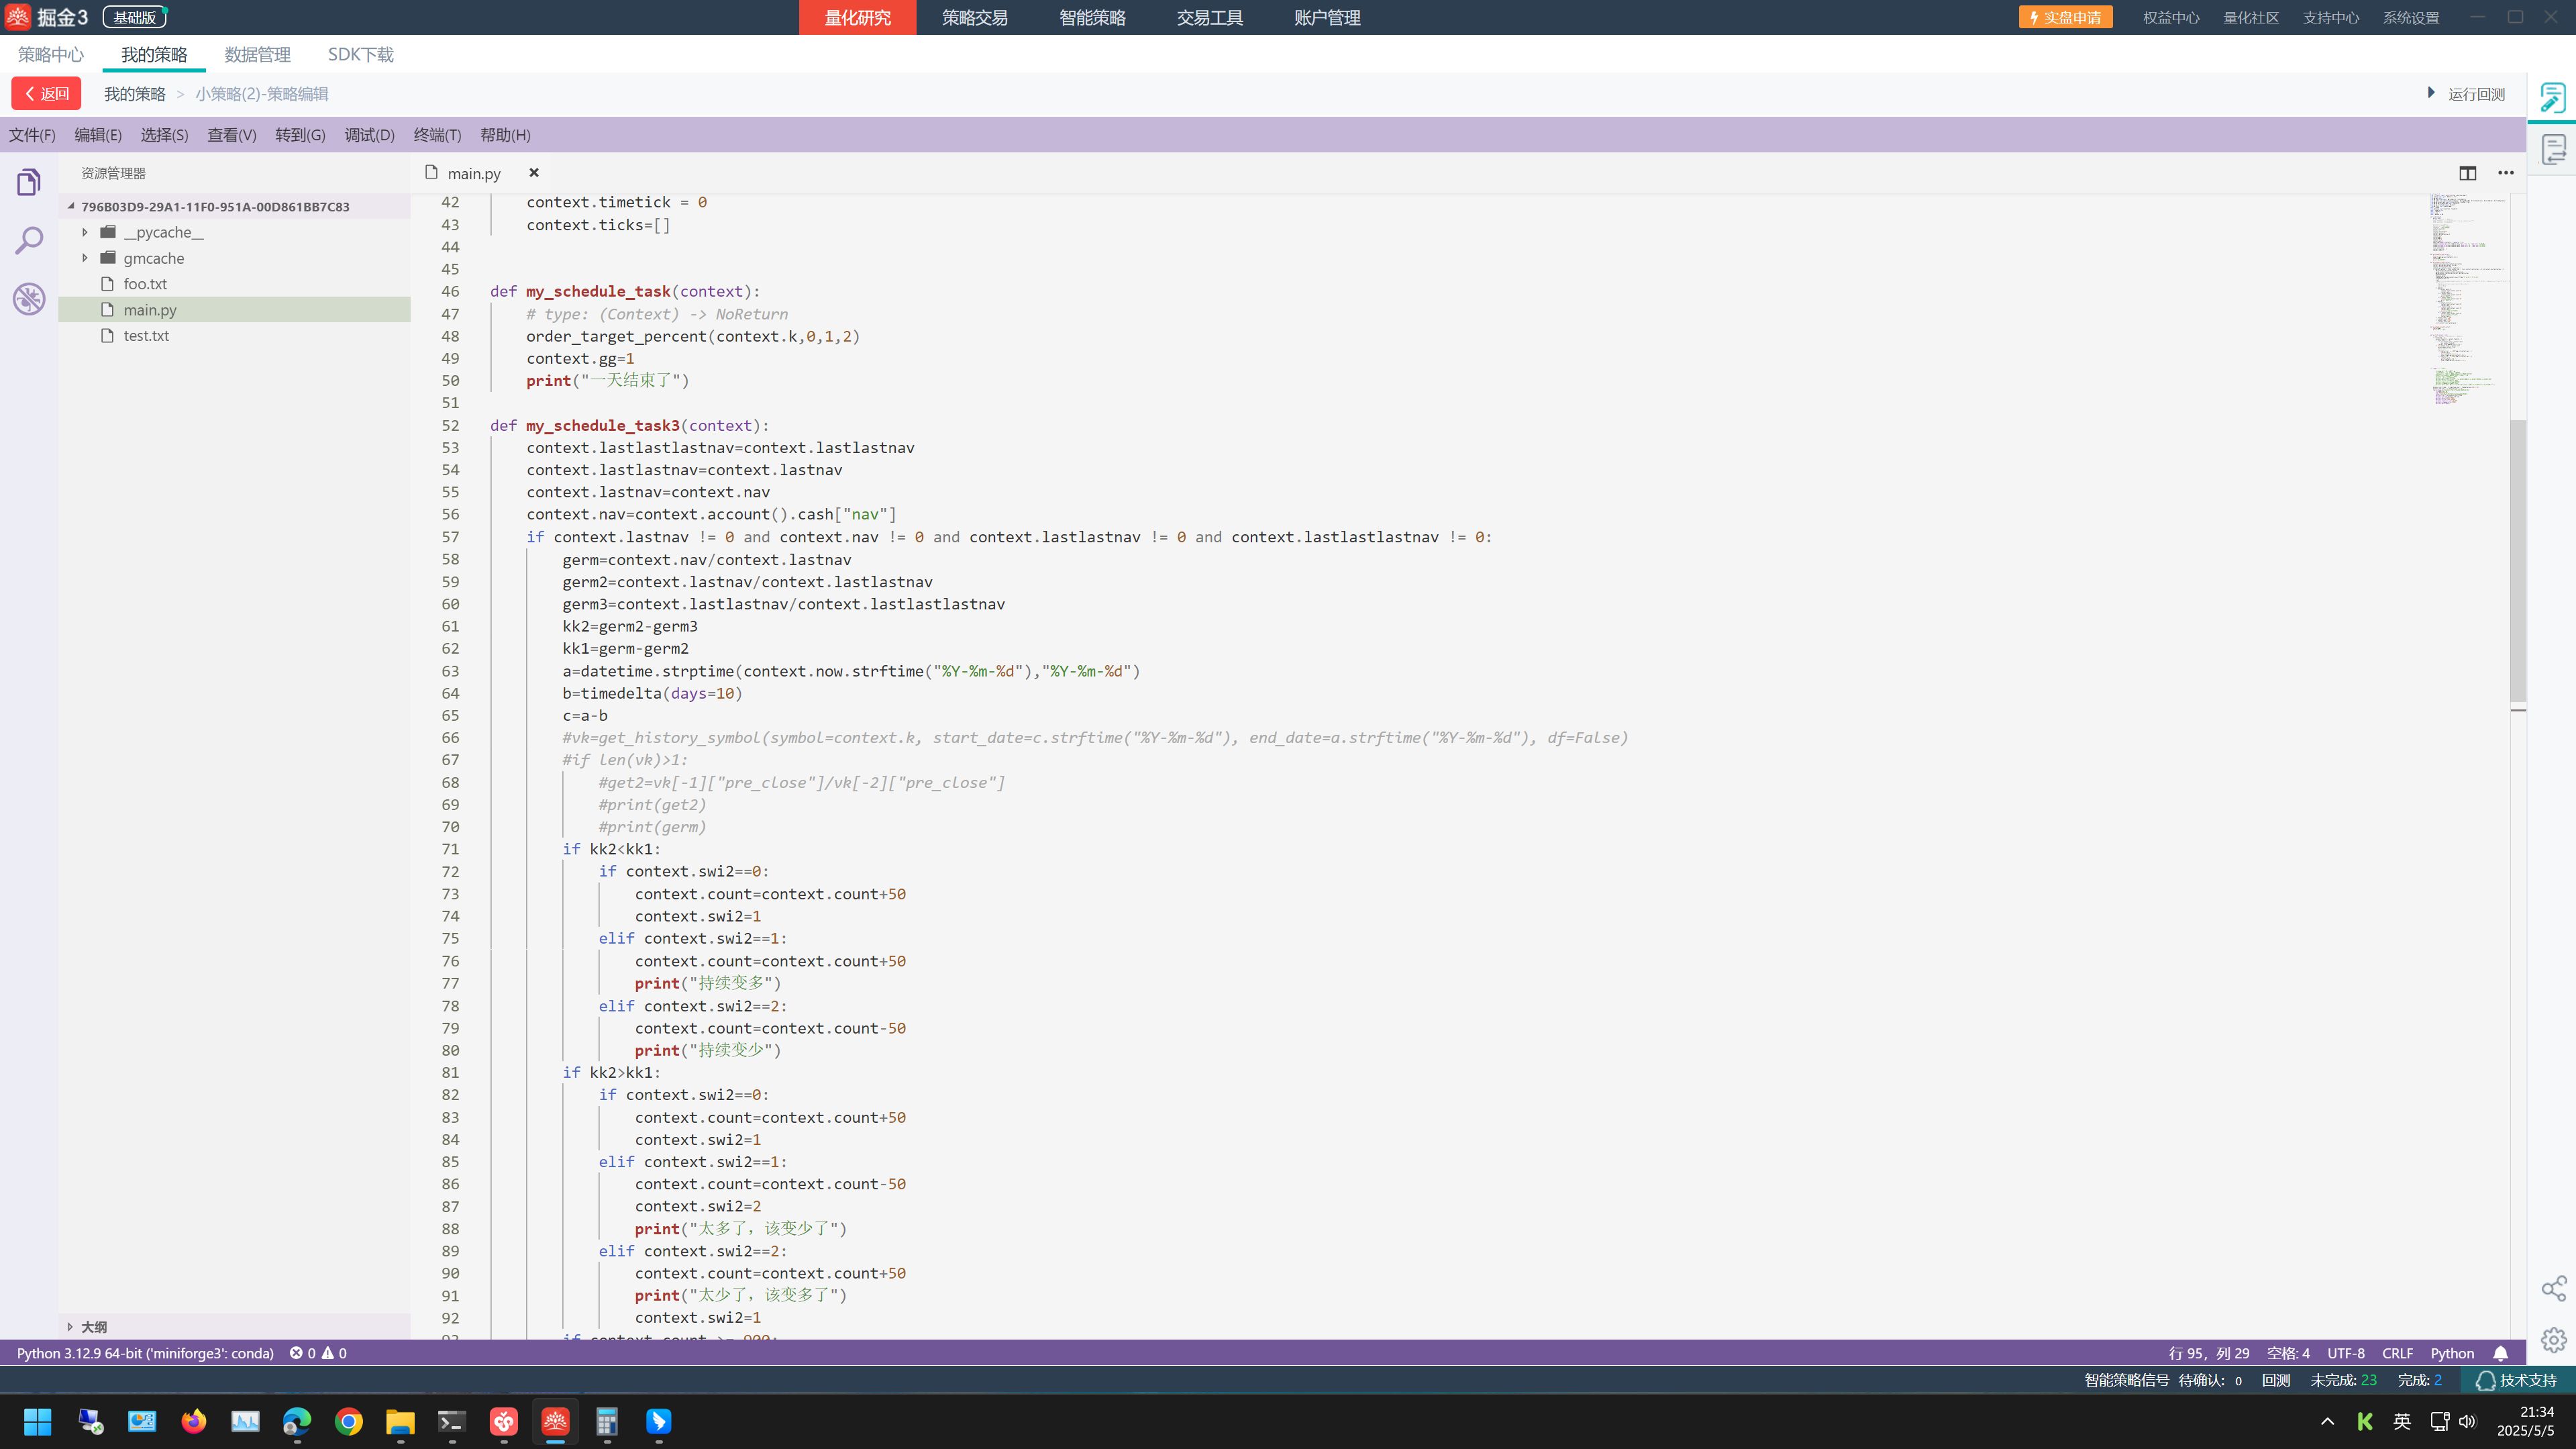This screenshot has height=1449, width=2576.
Task: Open the strategy editor icon top right
Action: coord(2552,97)
